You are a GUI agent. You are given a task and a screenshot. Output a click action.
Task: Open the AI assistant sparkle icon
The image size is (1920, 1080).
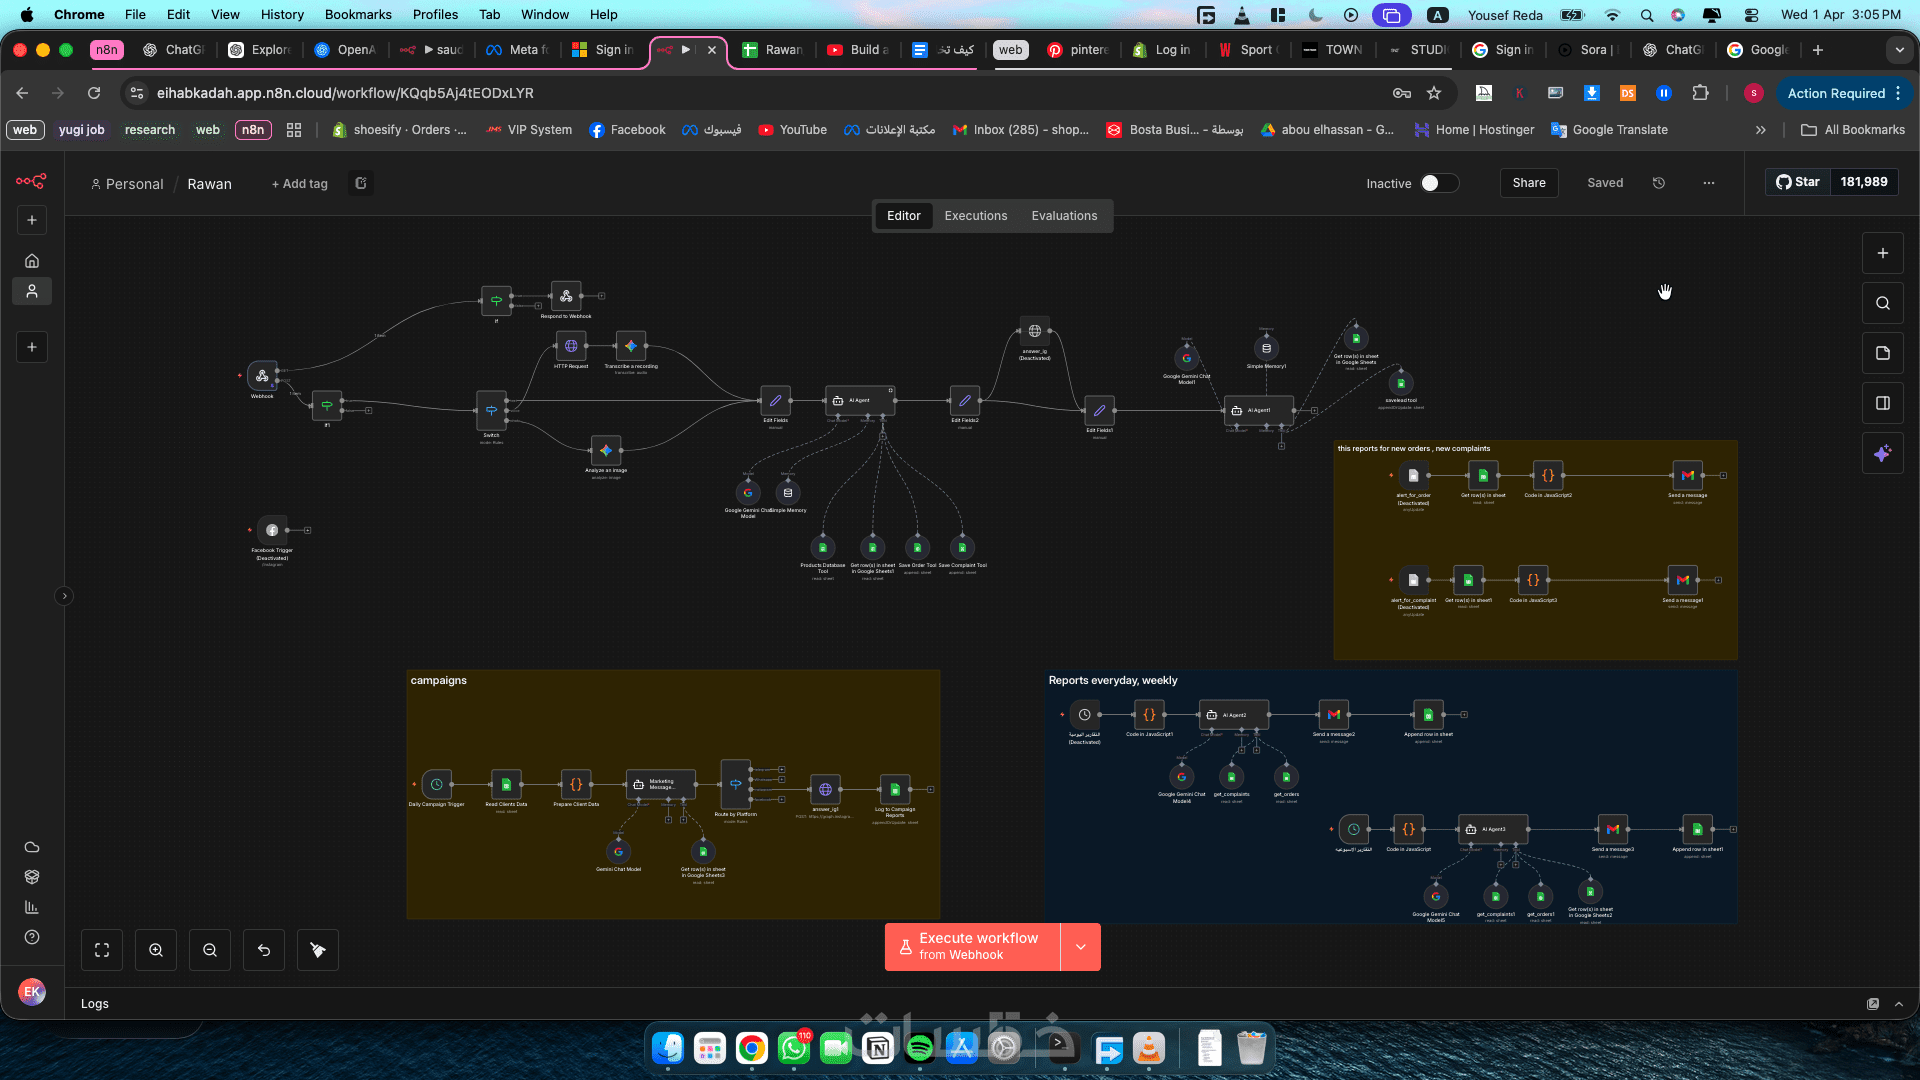[x=1882, y=453]
